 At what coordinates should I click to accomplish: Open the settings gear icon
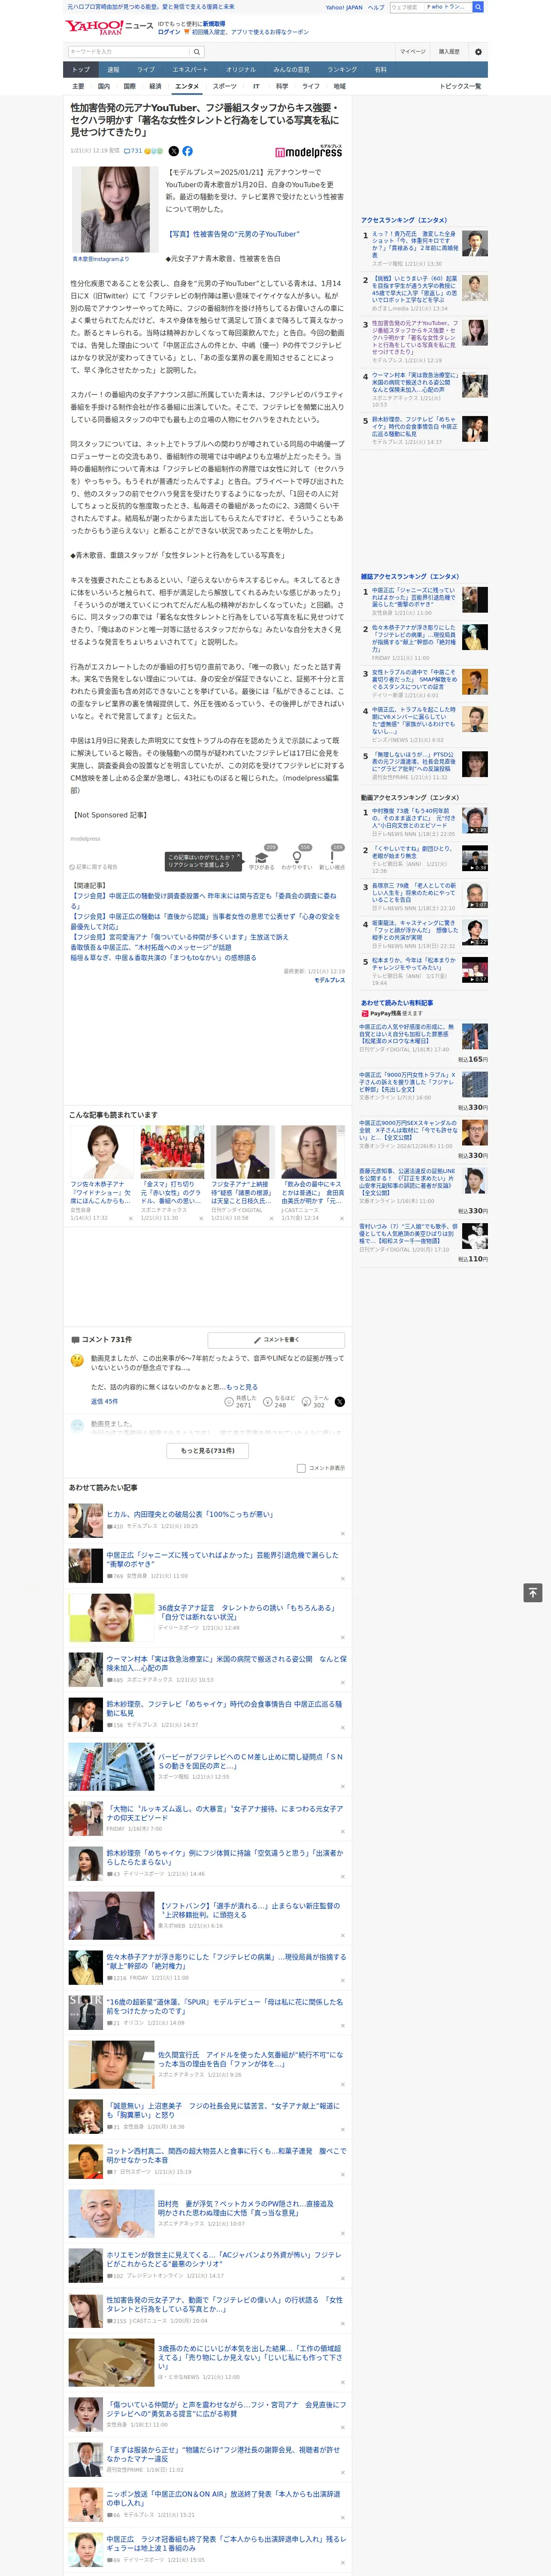pyautogui.click(x=478, y=51)
